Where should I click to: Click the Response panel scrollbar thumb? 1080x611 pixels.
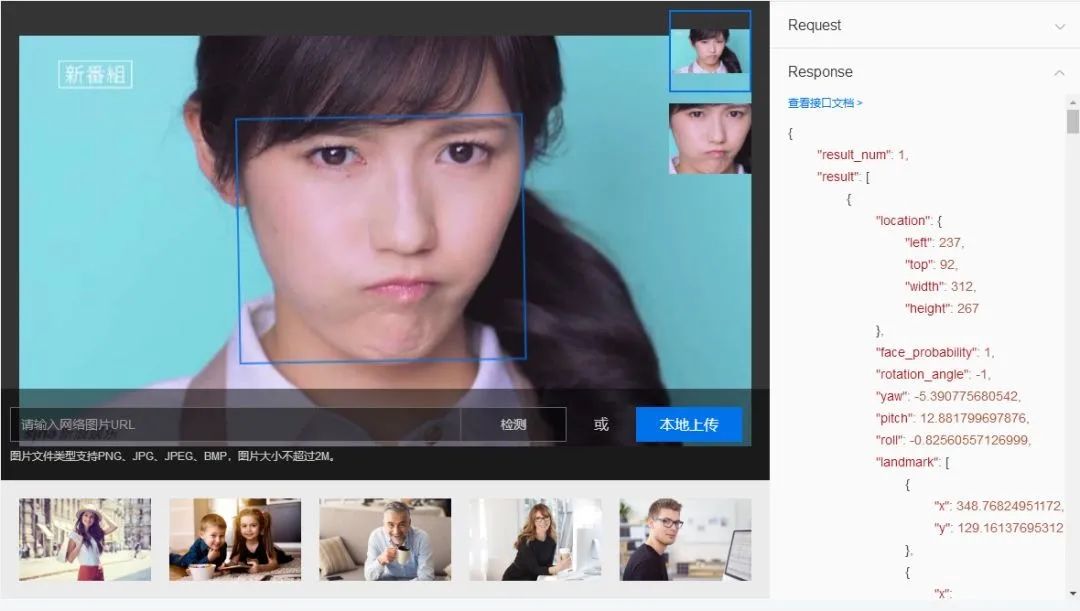tap(1072, 121)
